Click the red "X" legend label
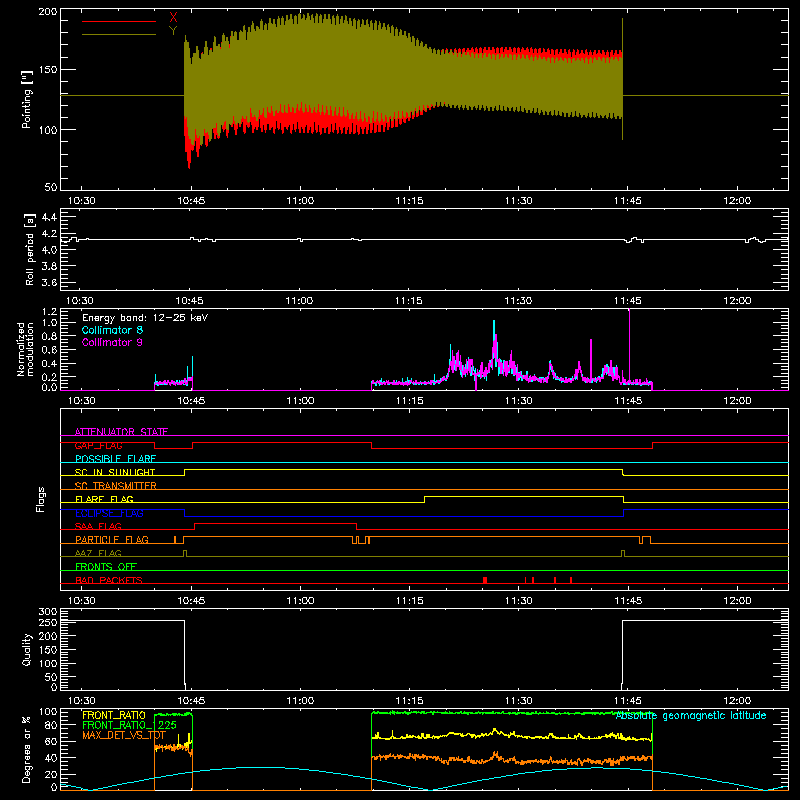The width and height of the screenshot is (800, 800). tap(173, 18)
